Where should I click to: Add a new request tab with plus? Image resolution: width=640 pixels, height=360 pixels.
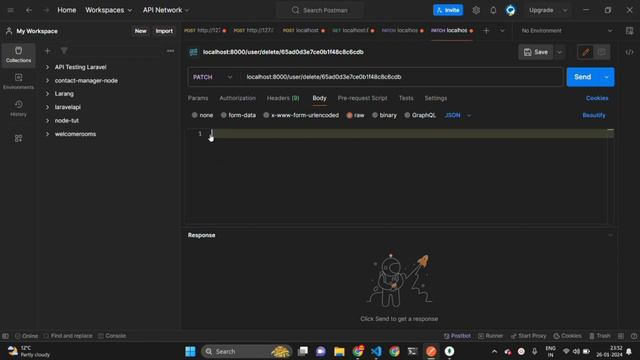coord(486,31)
